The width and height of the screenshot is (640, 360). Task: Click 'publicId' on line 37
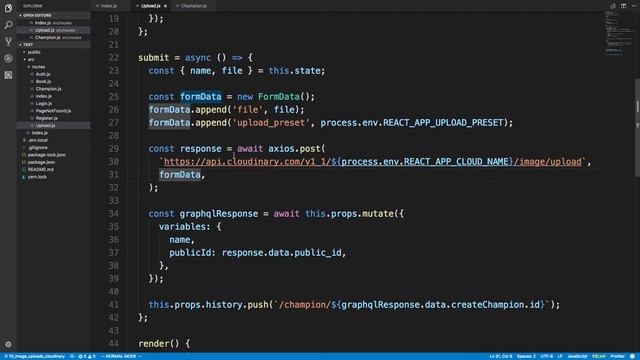click(190, 253)
